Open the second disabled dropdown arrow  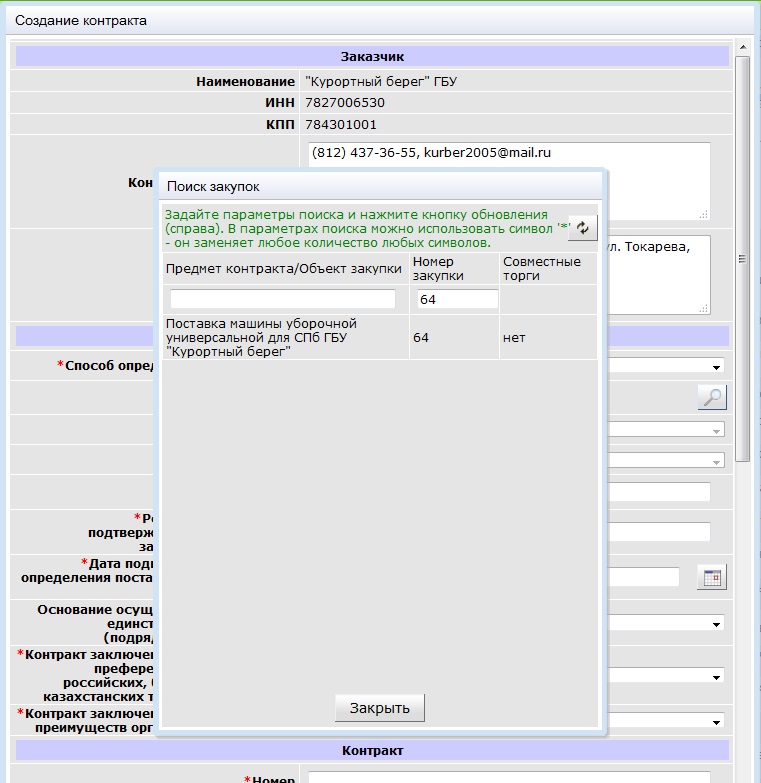(716, 462)
